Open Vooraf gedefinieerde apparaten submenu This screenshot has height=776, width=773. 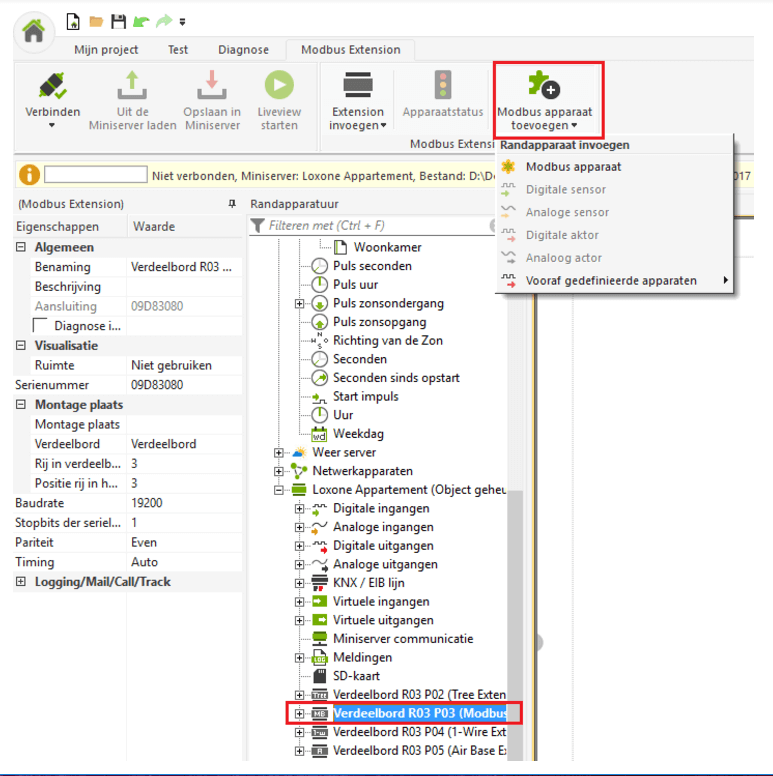pos(611,281)
